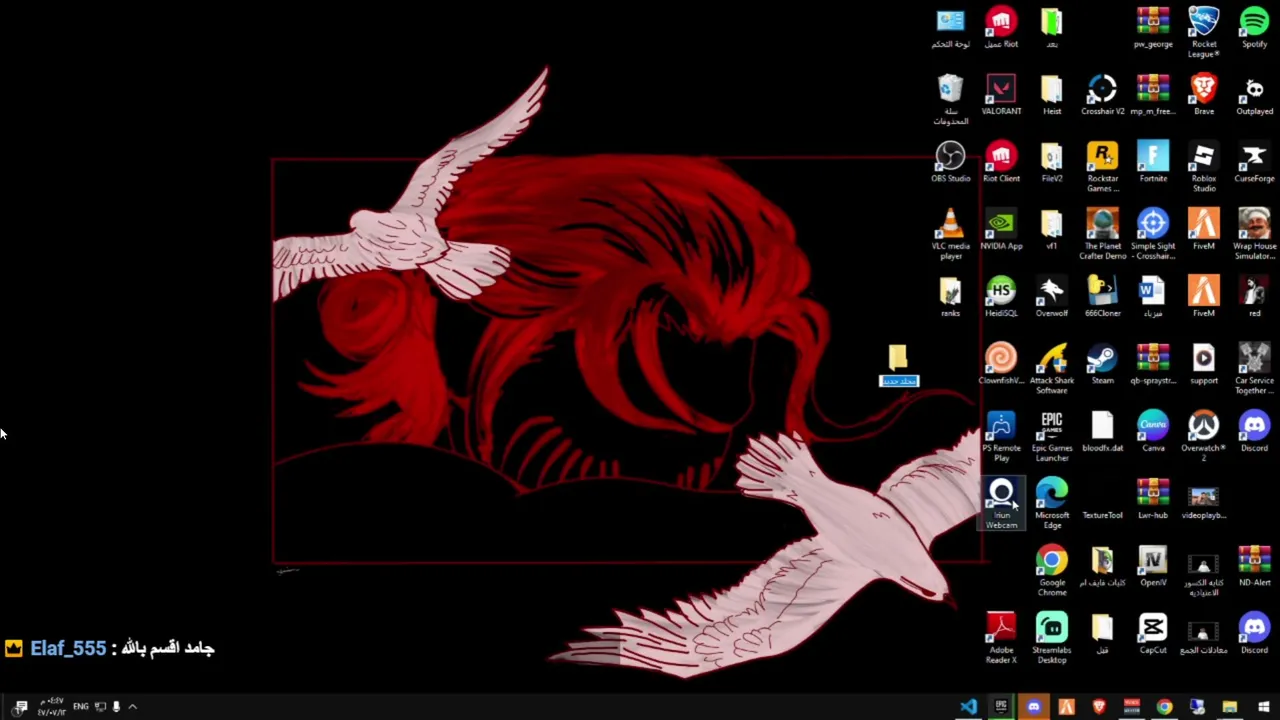1280x720 pixels.
Task: Select the vf1 folder
Action: point(1052,230)
